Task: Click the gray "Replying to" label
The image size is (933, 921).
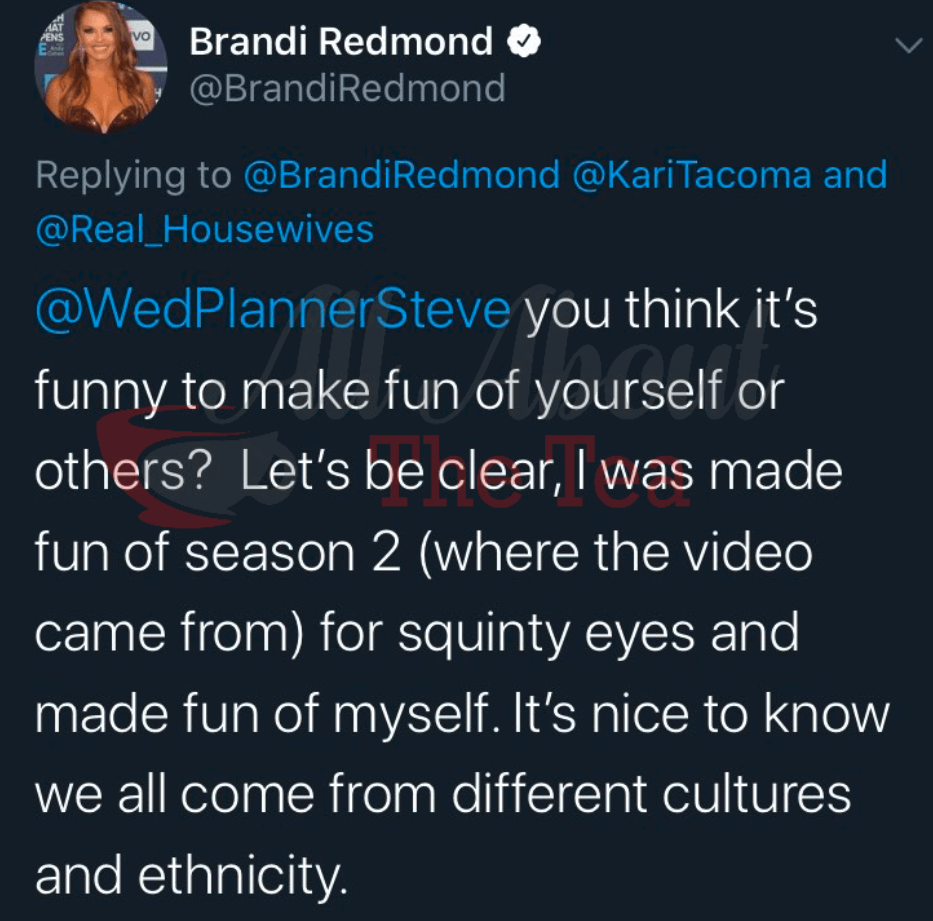Action: click(133, 175)
